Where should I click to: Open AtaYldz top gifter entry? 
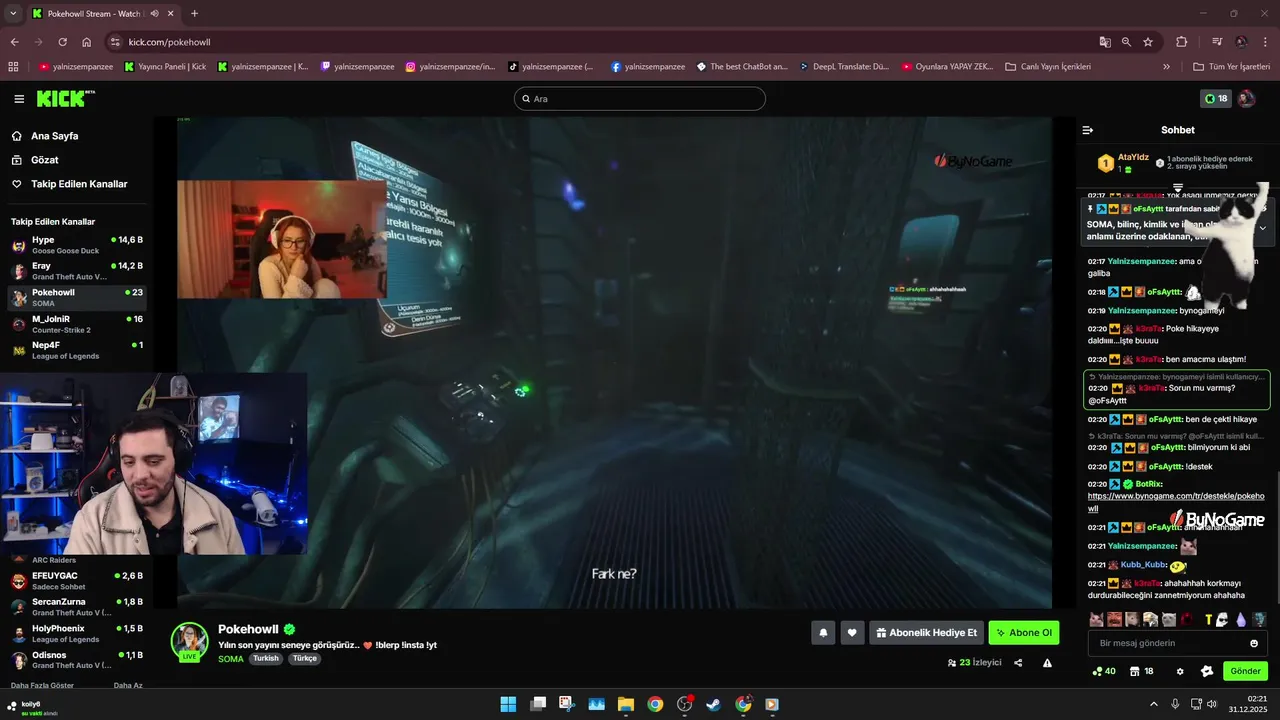tap(1124, 162)
